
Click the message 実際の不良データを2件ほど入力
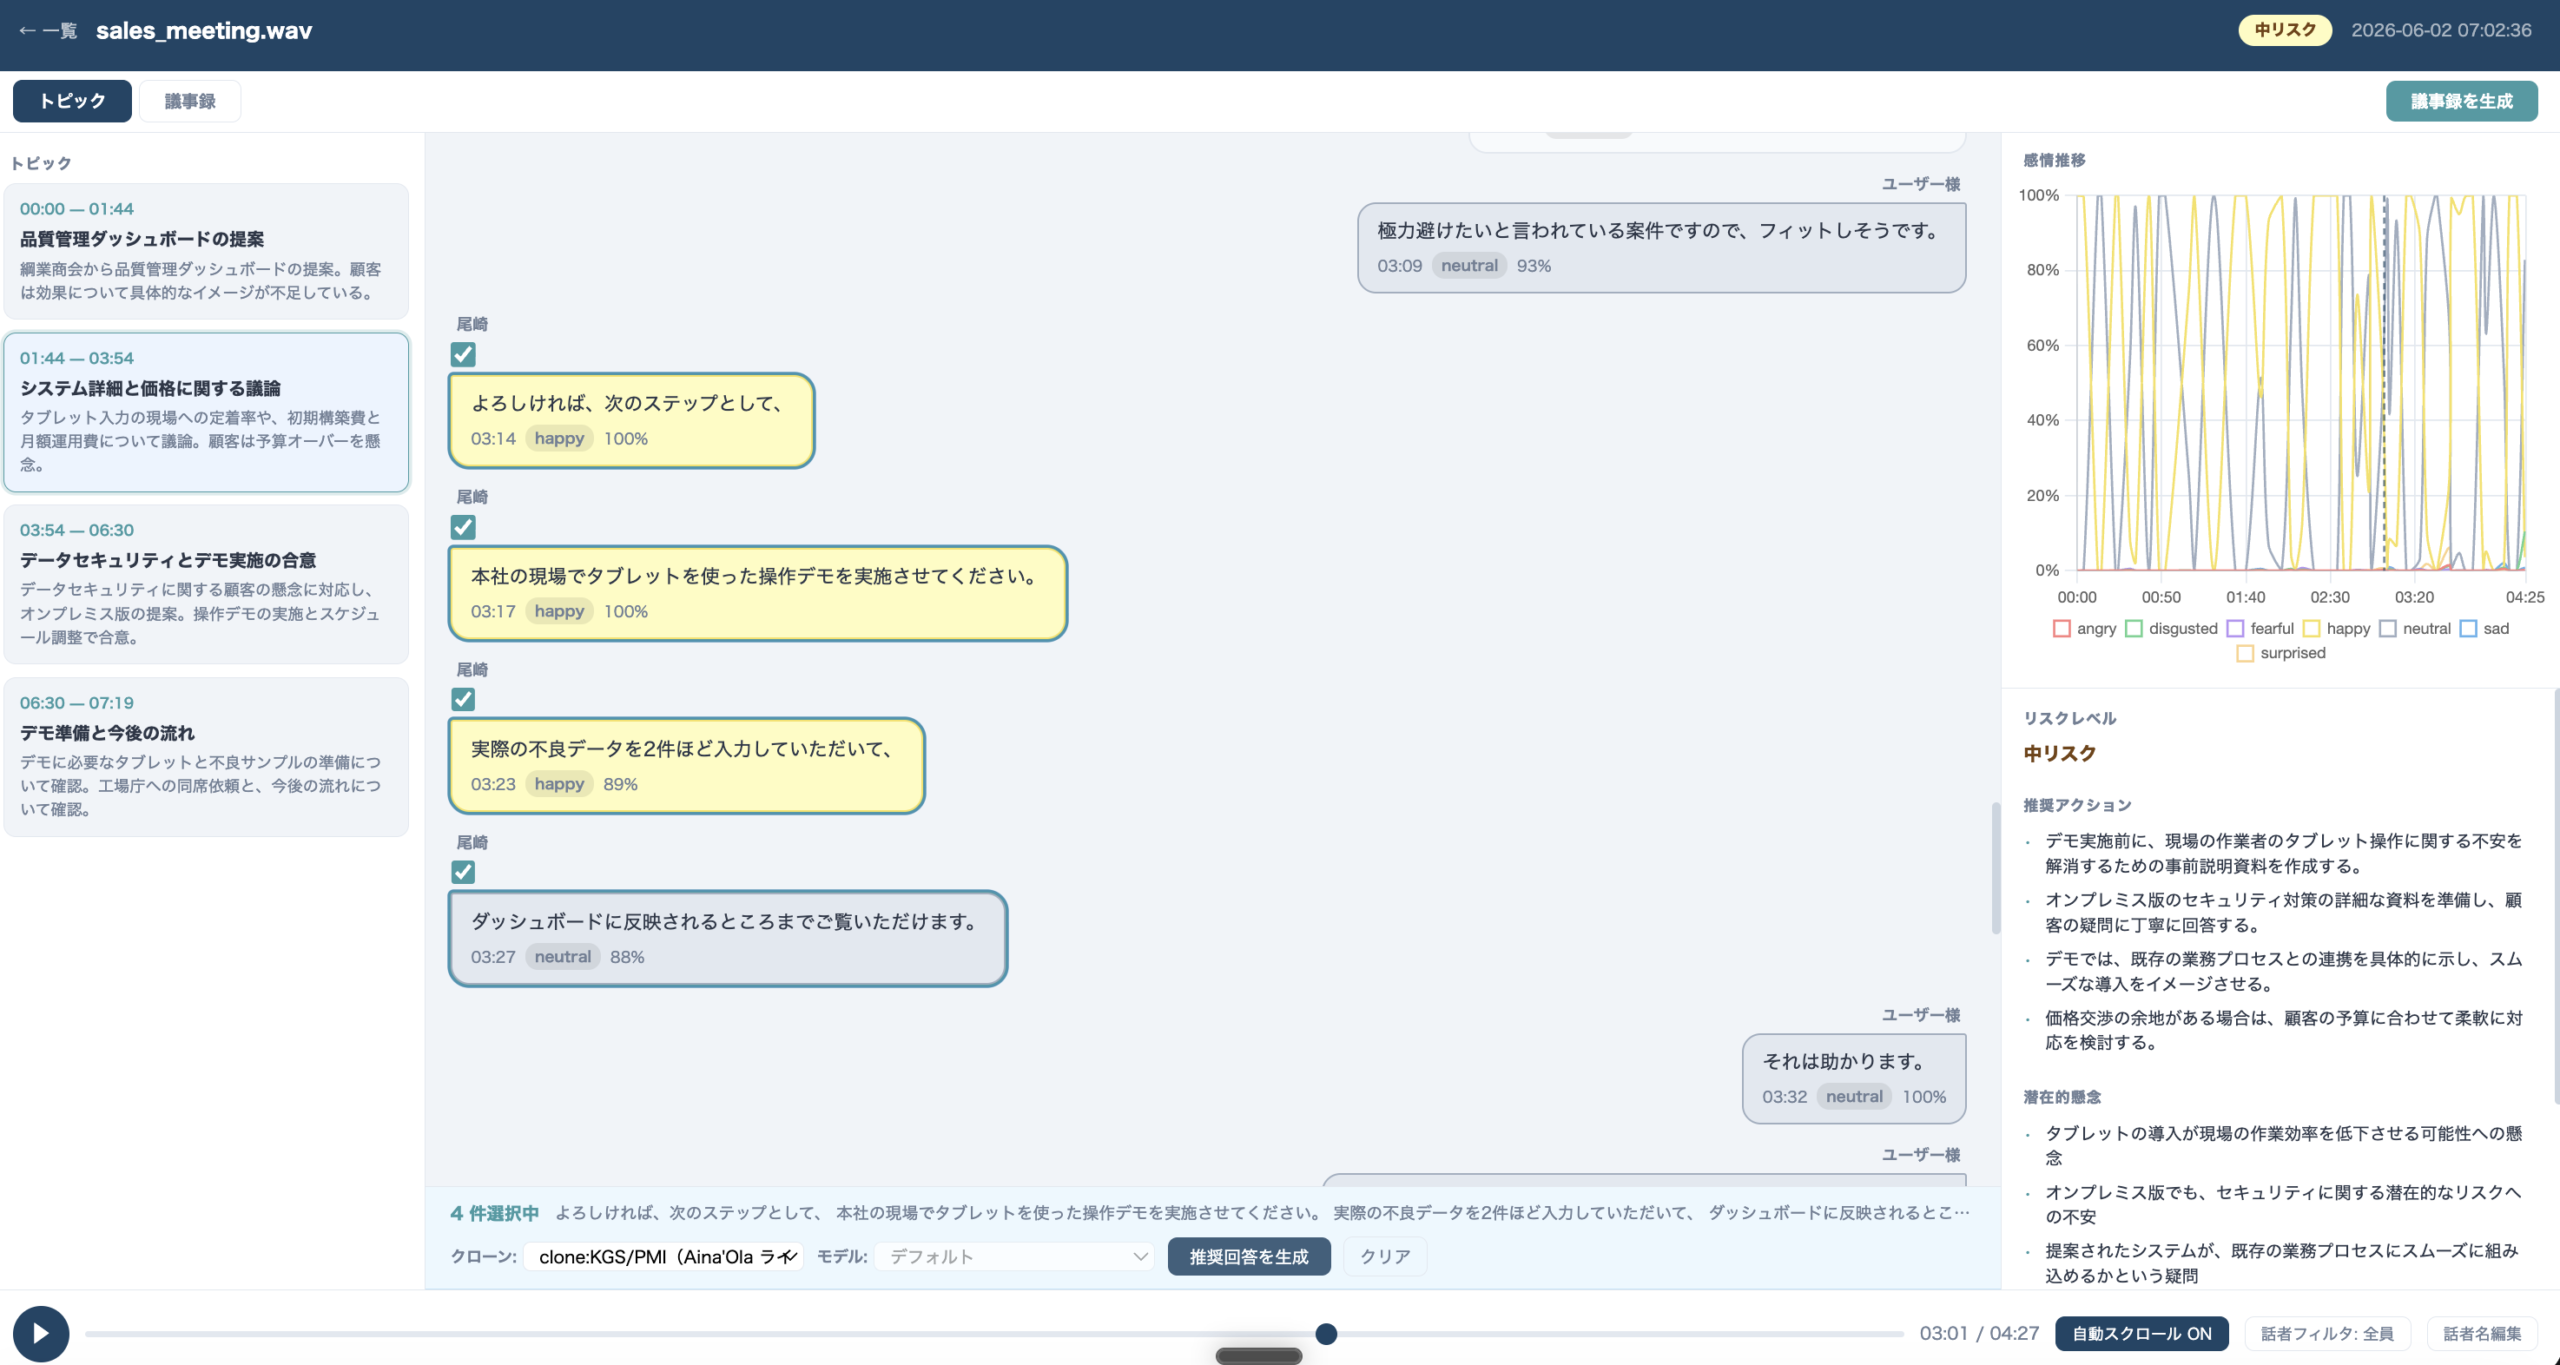coord(687,766)
